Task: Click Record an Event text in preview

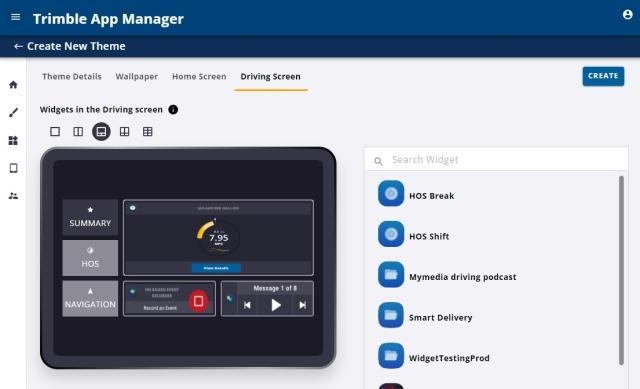Action: (x=160, y=308)
